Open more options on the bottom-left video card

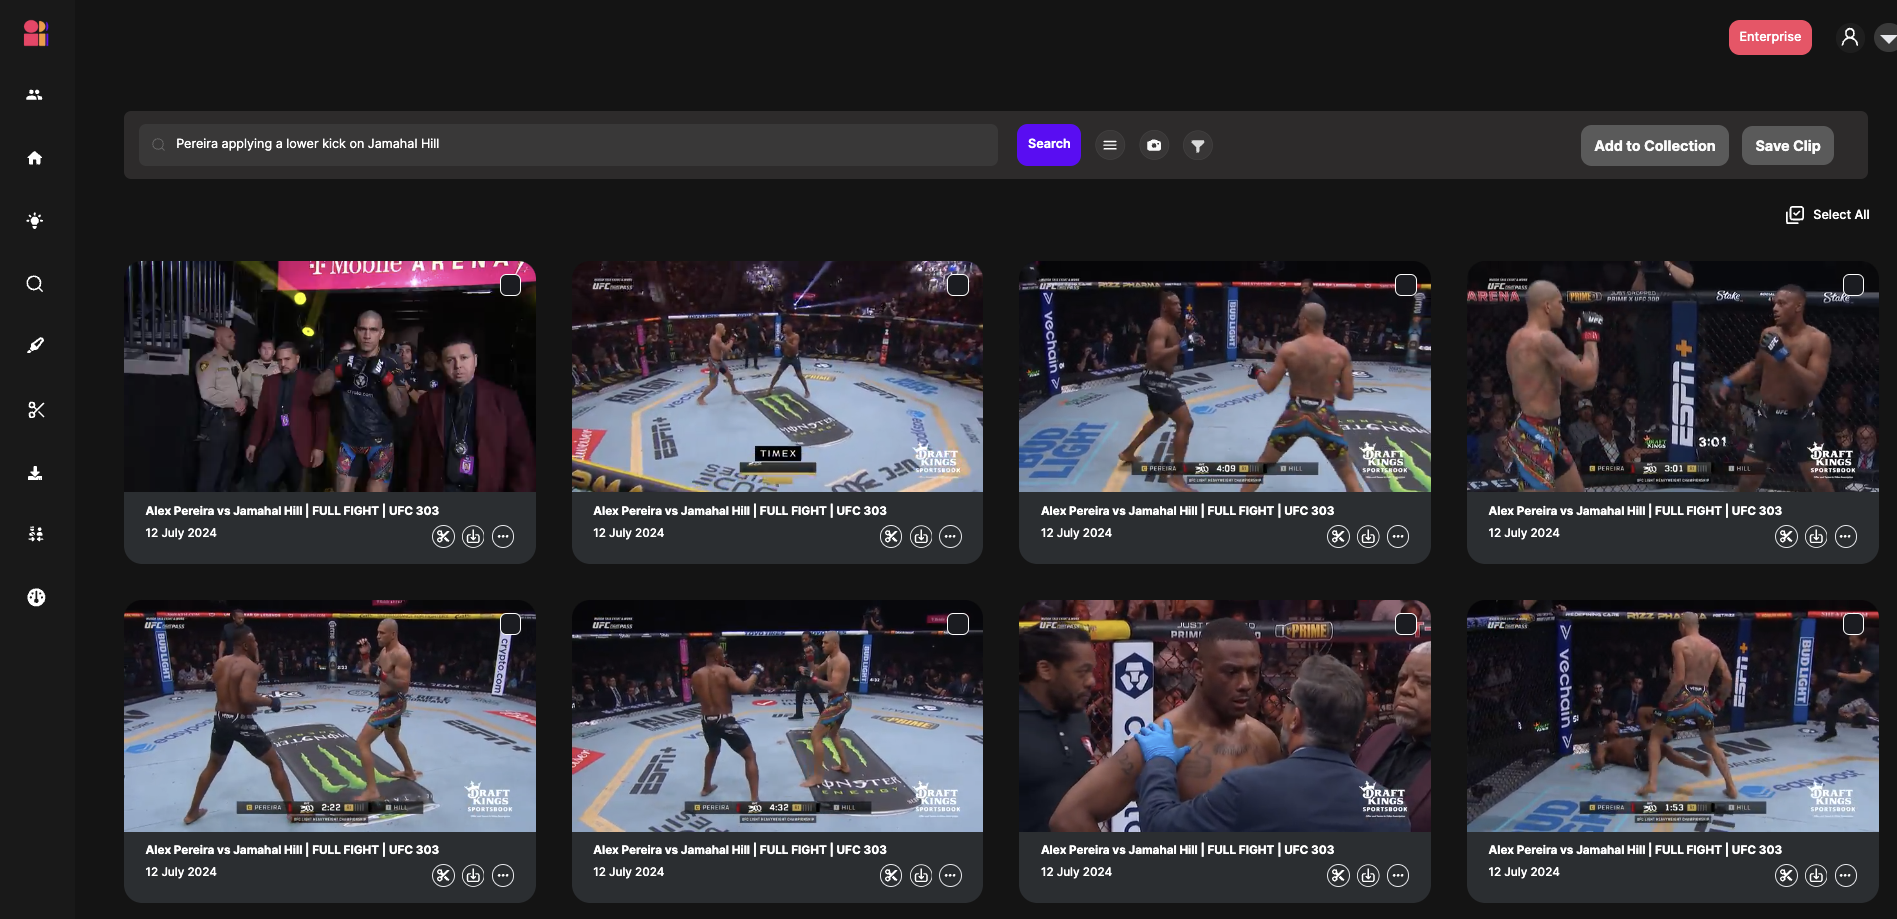[x=502, y=875]
